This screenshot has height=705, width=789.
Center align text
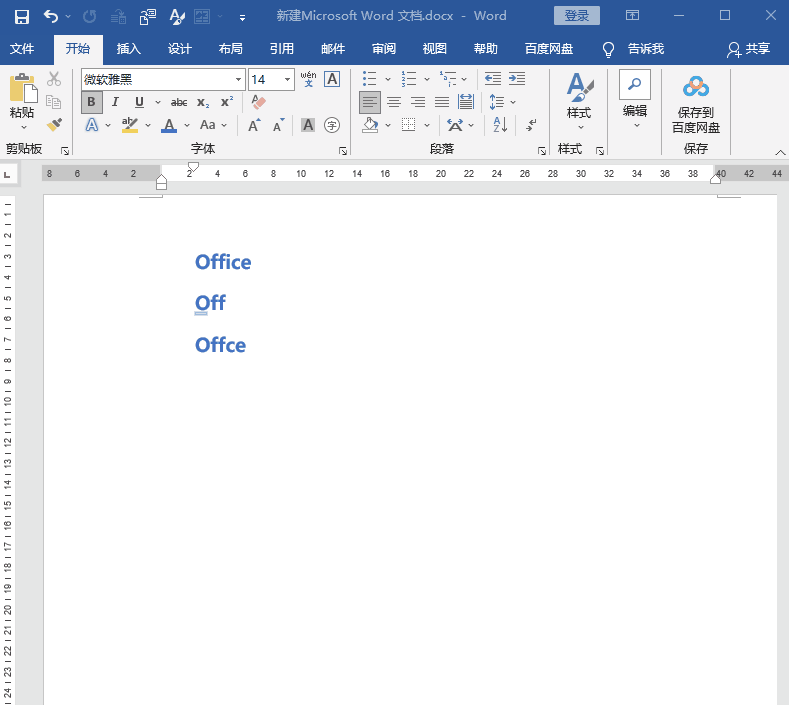pyautogui.click(x=394, y=102)
